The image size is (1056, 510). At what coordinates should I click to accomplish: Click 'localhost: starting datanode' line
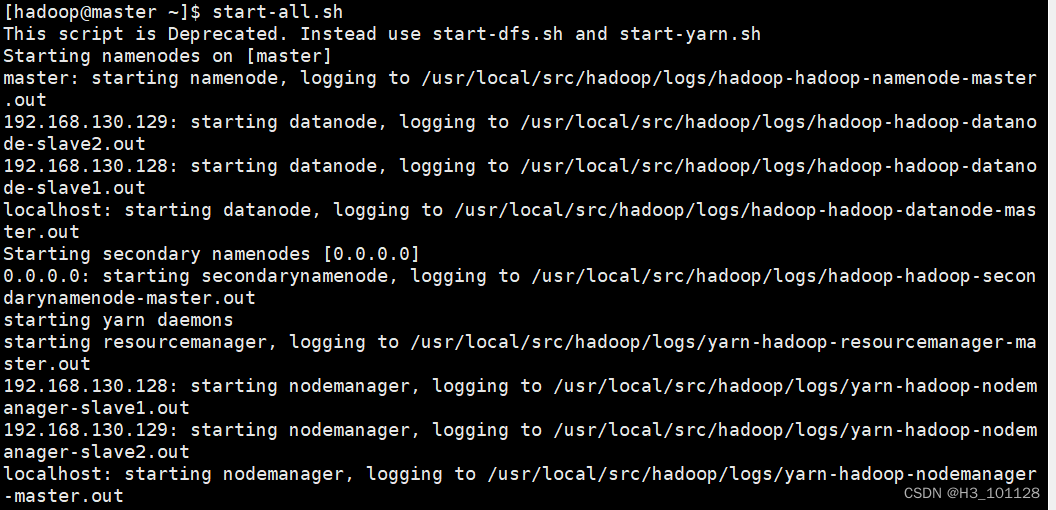click(520, 210)
